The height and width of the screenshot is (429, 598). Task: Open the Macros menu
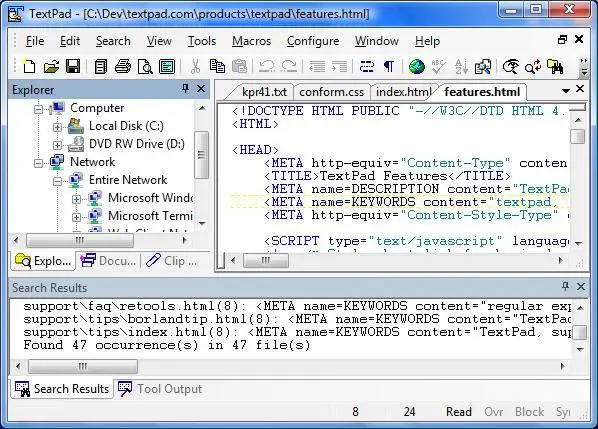coord(251,41)
